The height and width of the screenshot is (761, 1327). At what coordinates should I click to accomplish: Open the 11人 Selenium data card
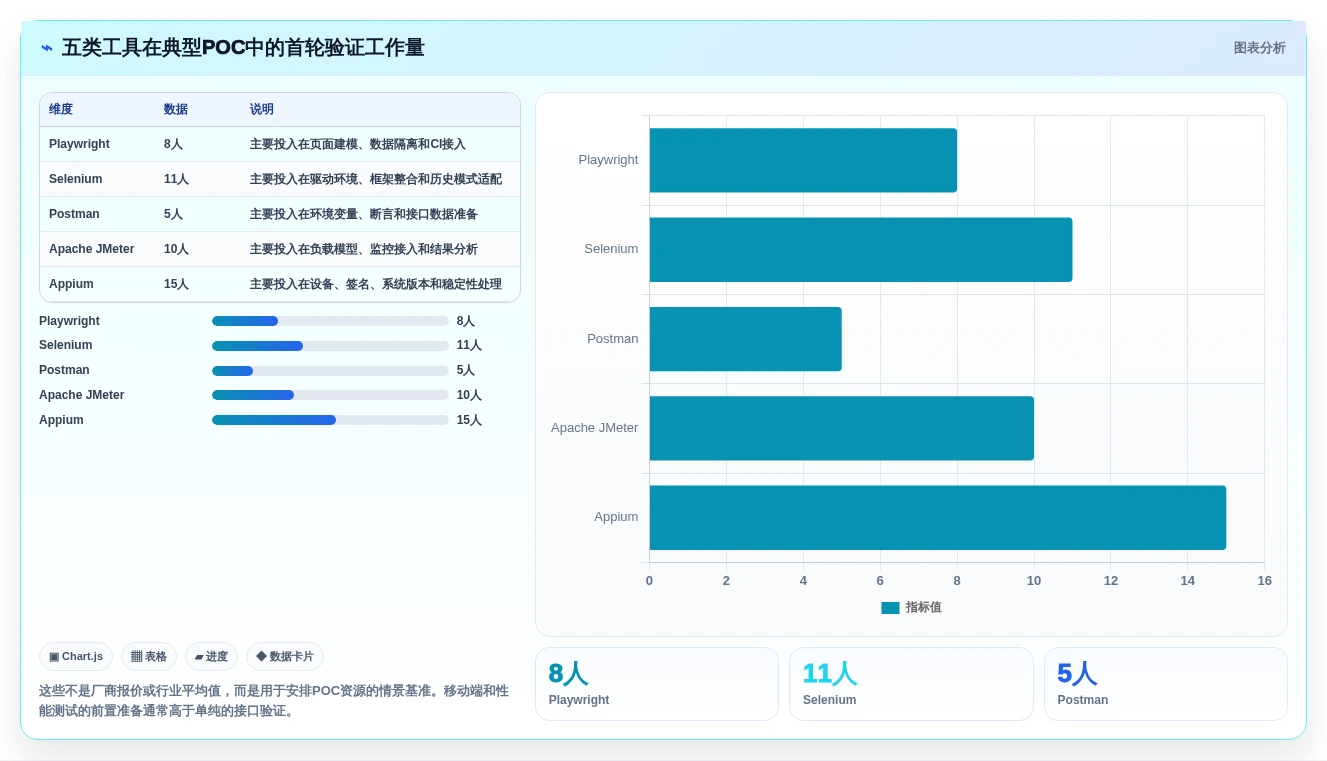[x=911, y=684]
